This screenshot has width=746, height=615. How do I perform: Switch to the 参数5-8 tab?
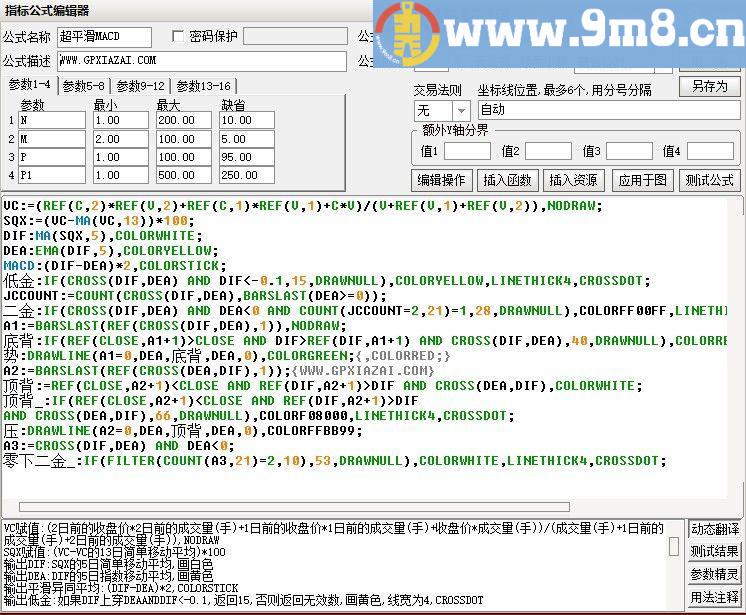pos(84,86)
